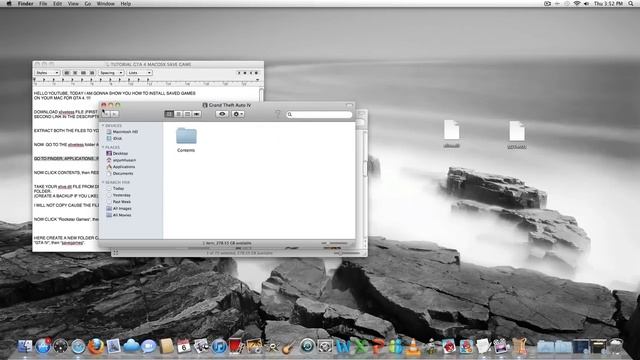
Task: Open the Lists dropdown in TextEdit
Action: 139,73
